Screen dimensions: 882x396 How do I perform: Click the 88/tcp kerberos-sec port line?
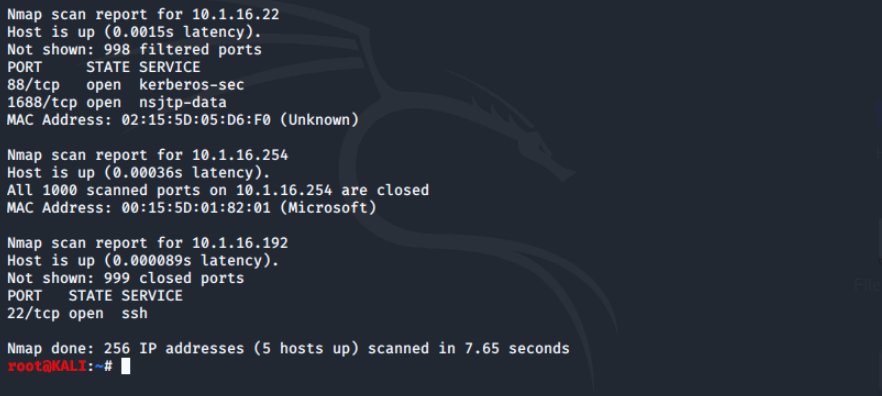[125, 84]
